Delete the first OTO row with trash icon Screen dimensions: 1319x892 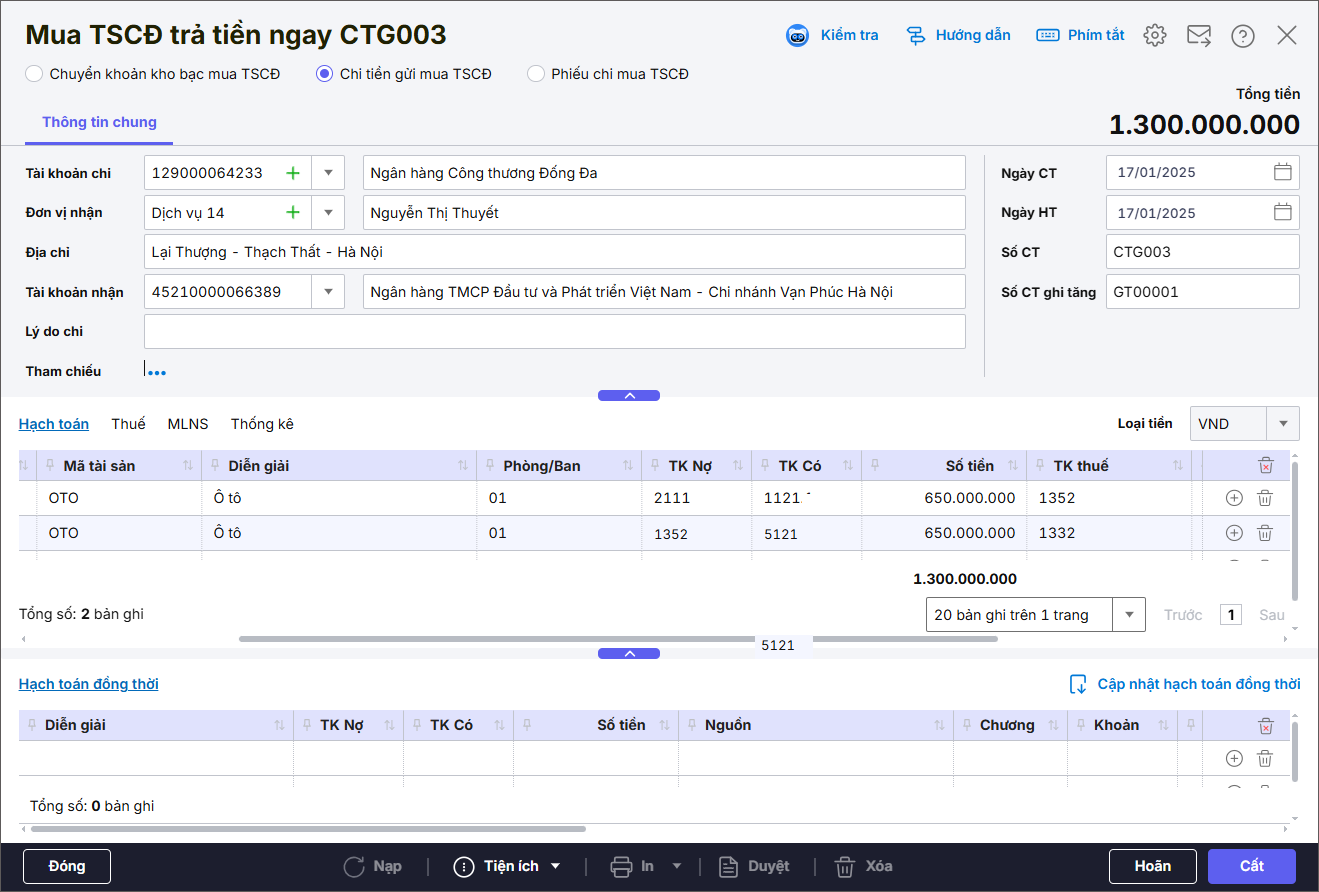coord(1265,498)
